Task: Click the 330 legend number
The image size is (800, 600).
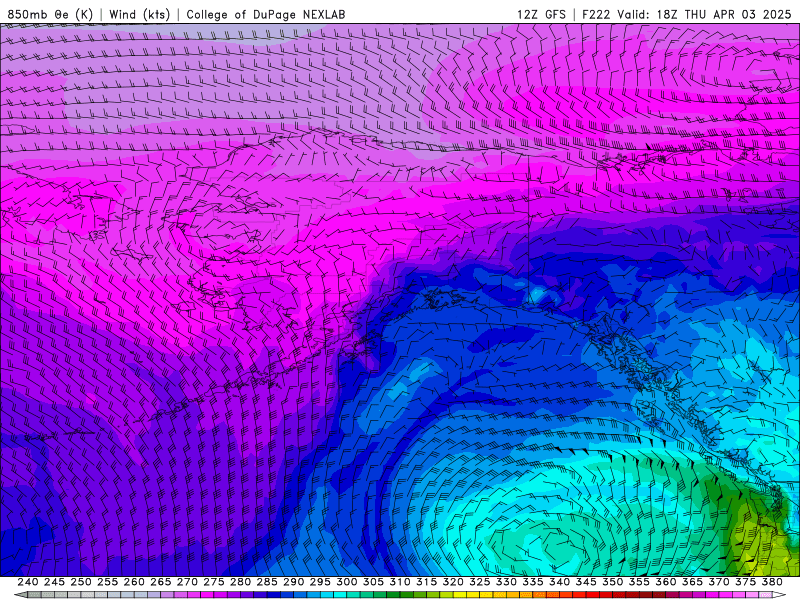Action: pyautogui.click(x=506, y=582)
